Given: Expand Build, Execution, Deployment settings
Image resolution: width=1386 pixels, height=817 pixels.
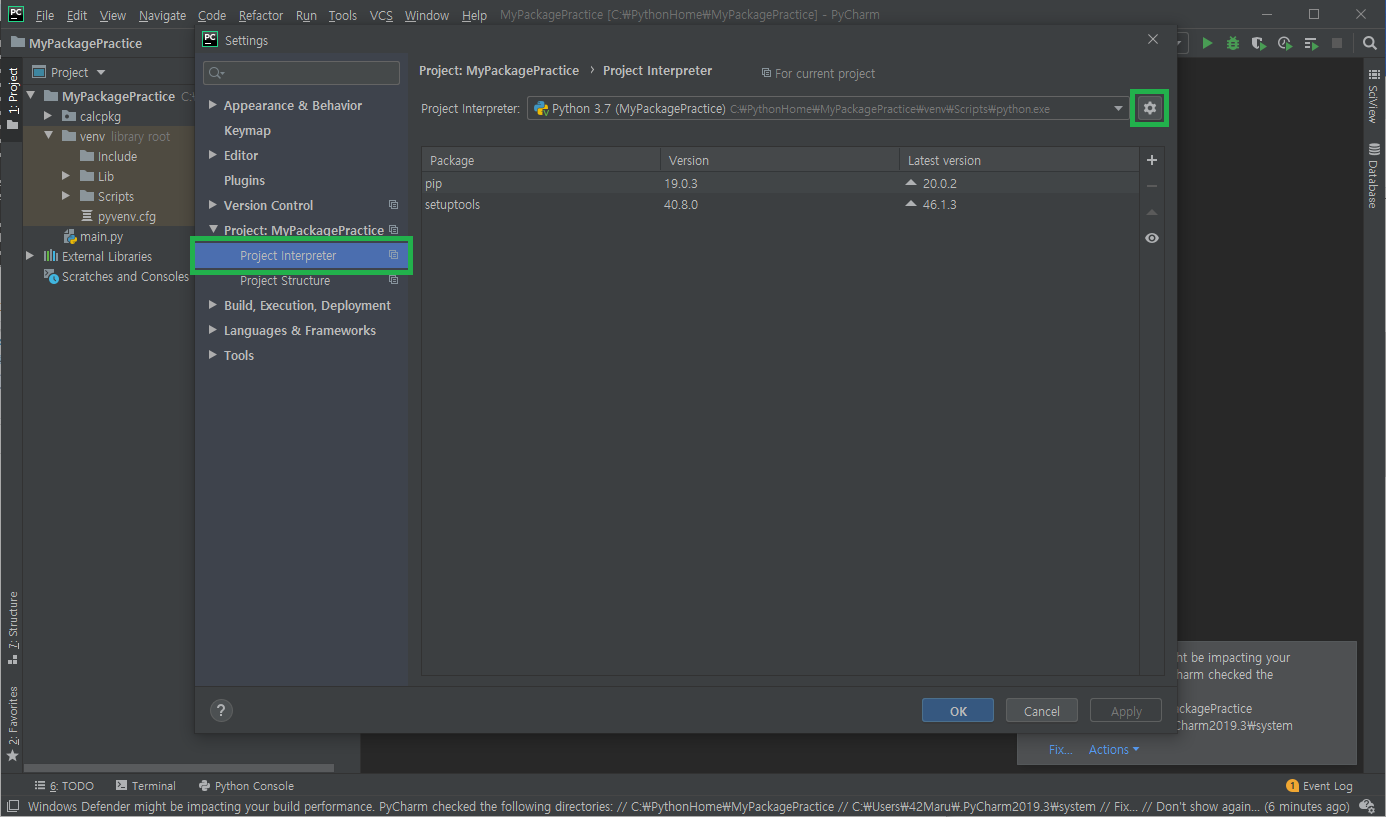Looking at the screenshot, I should (x=212, y=306).
